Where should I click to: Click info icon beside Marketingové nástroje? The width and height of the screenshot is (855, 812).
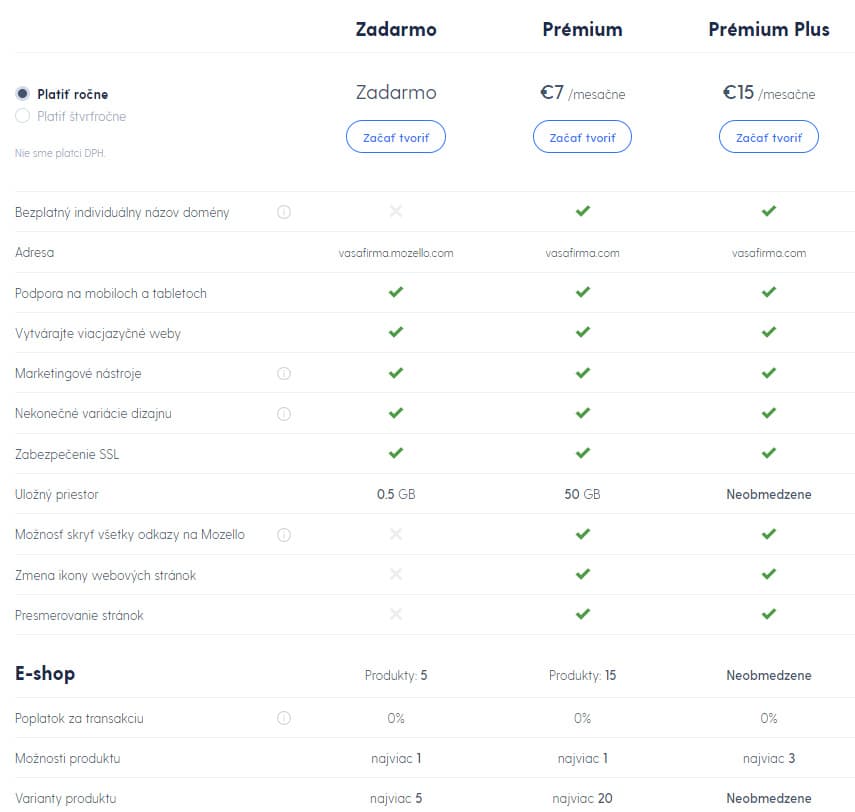tap(284, 373)
